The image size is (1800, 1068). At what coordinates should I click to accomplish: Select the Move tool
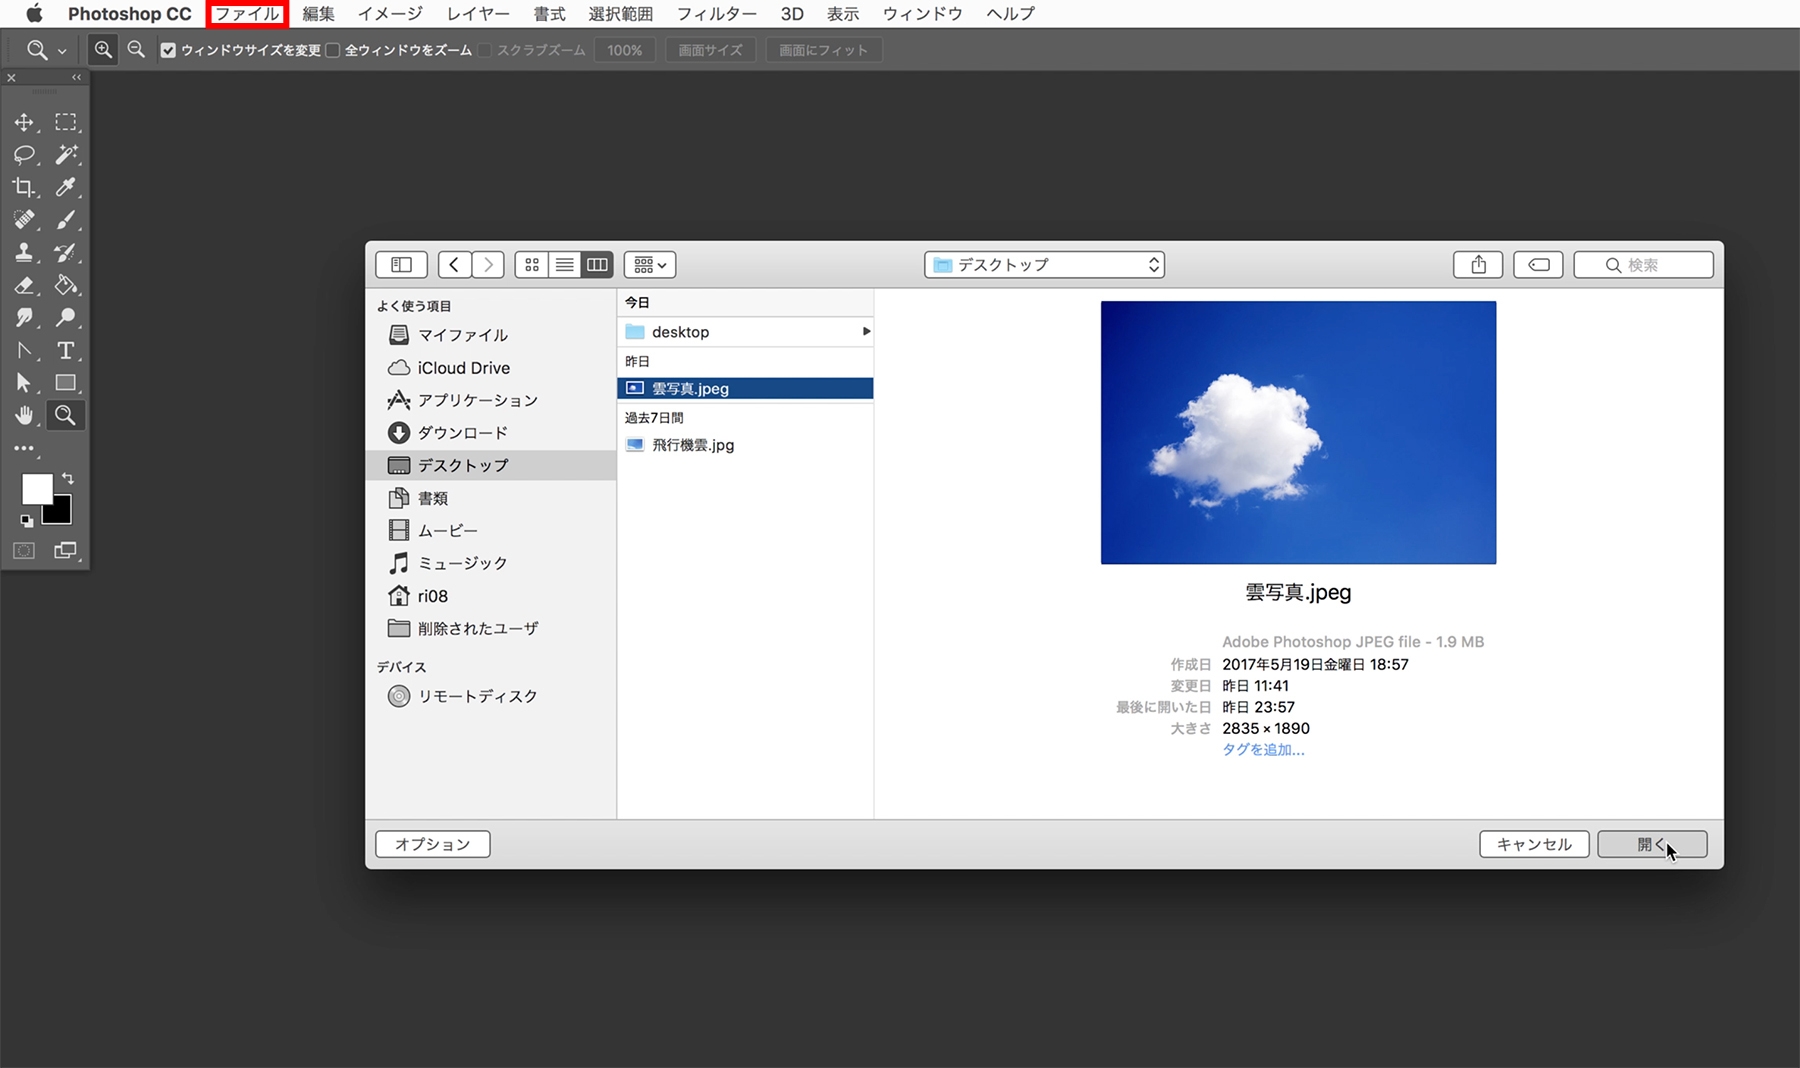[x=24, y=122]
